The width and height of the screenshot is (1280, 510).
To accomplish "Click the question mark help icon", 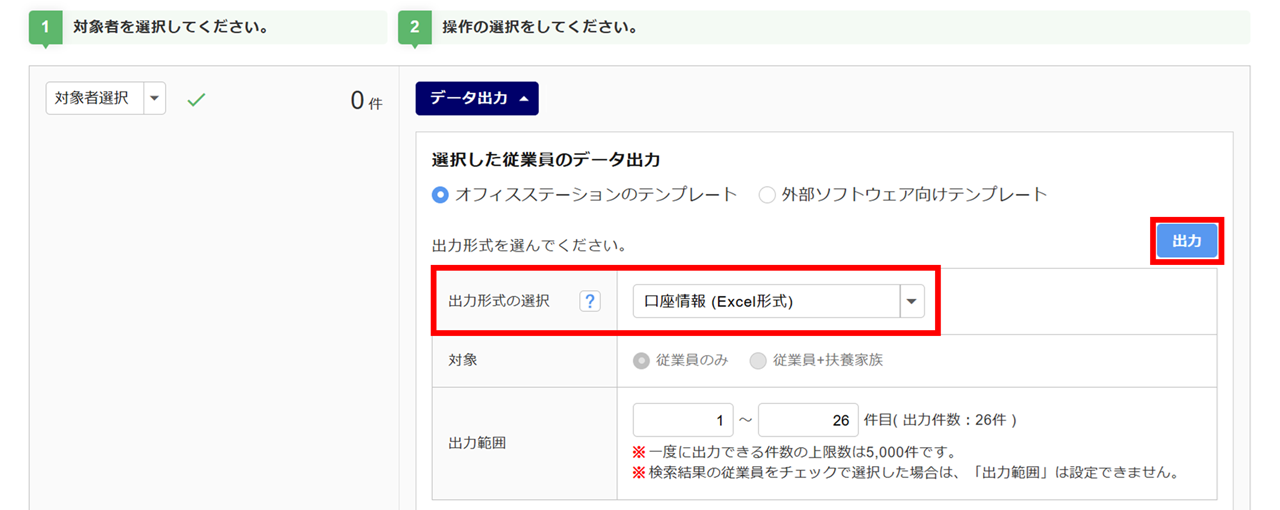I will (590, 301).
